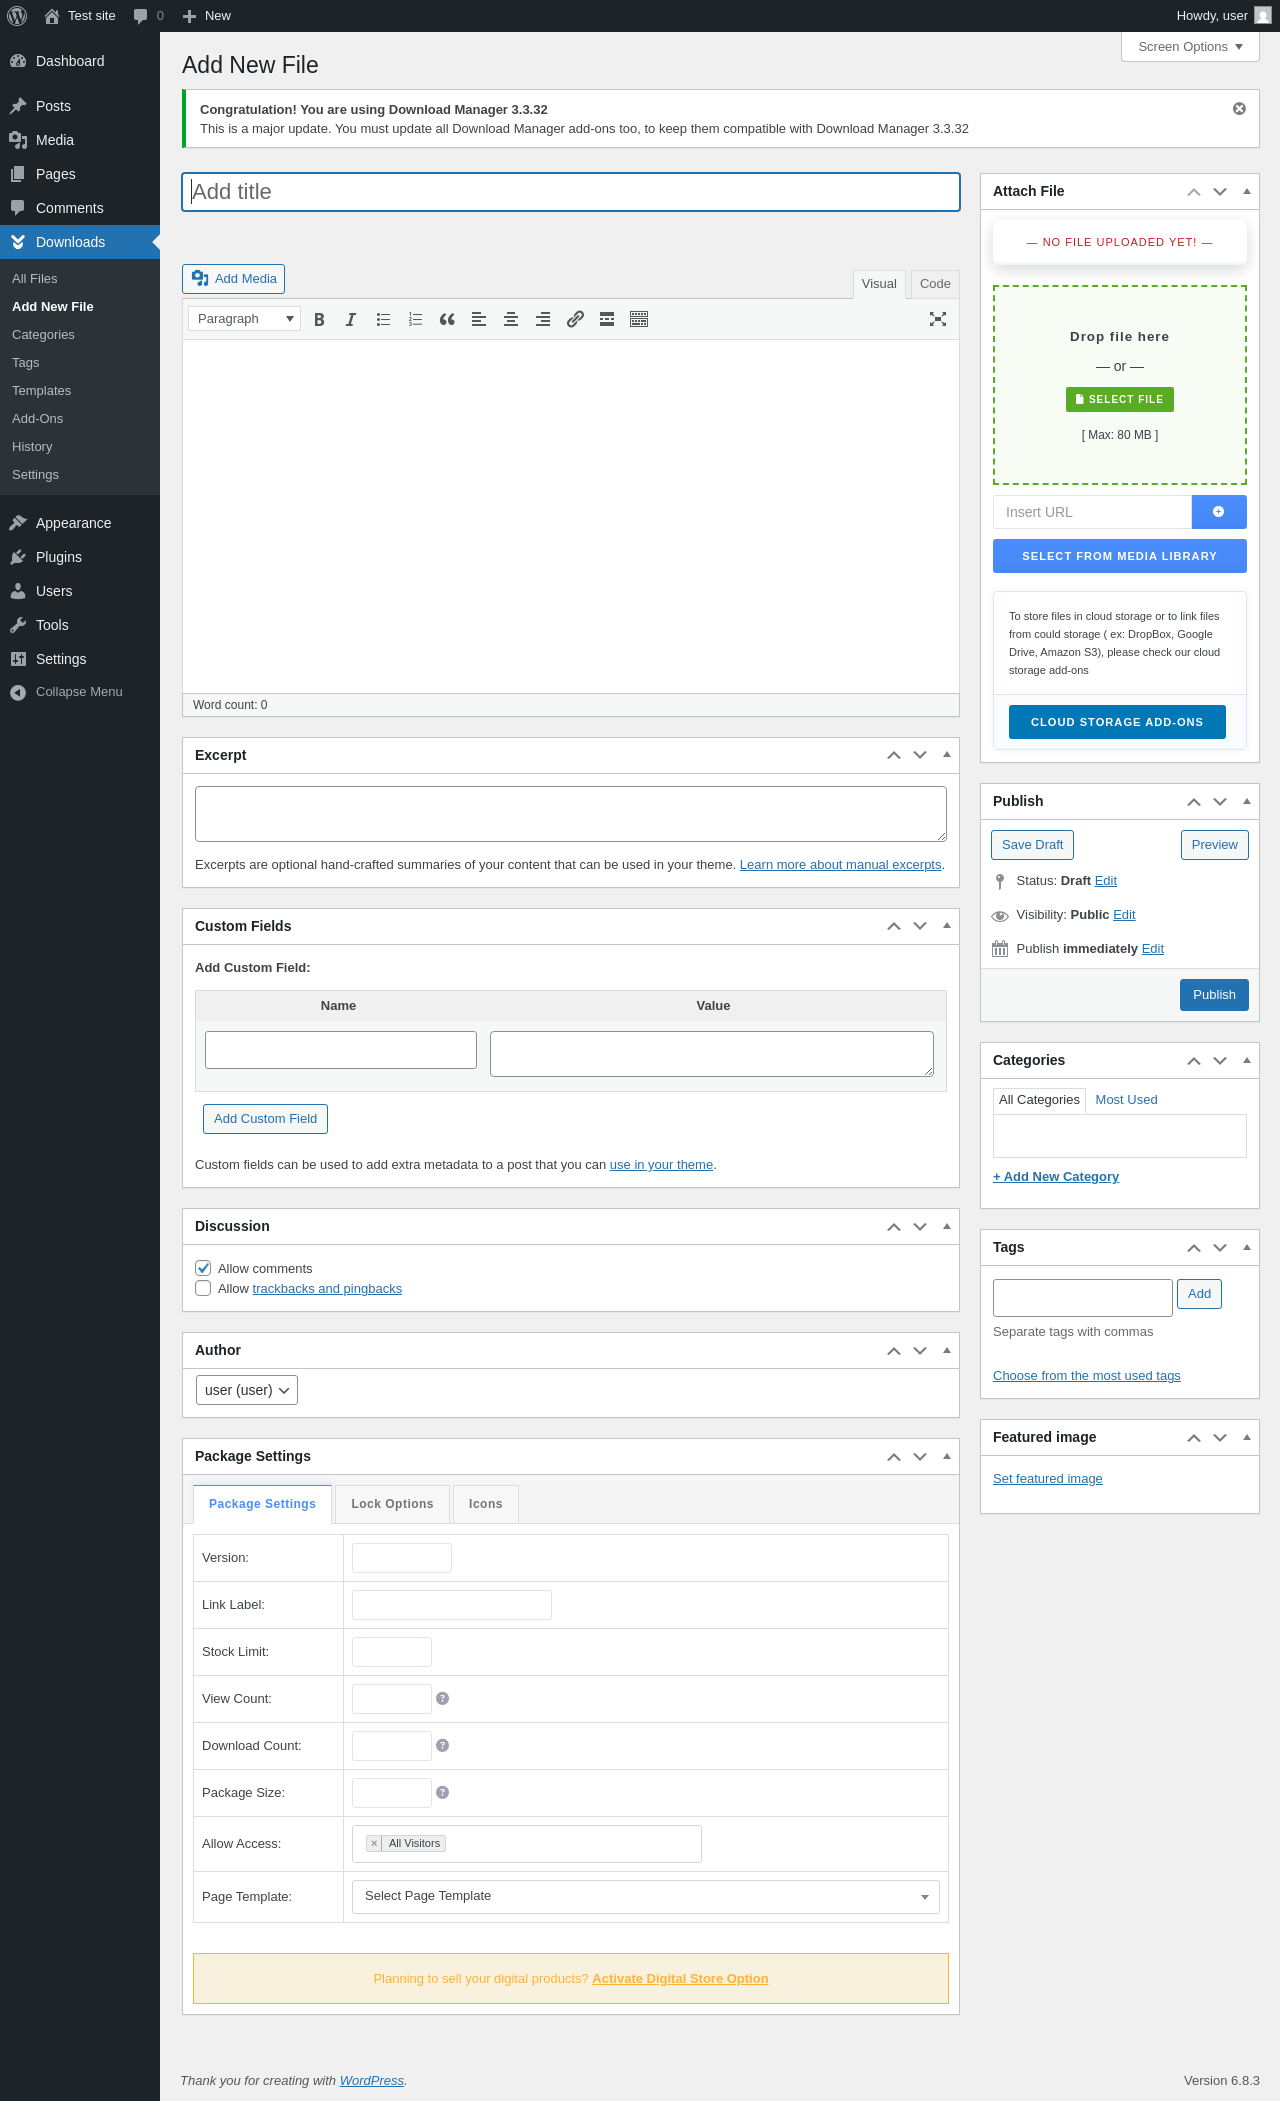Screen dimensions: 1280x2101
Task: Open the Icons tab
Action: click(x=486, y=1504)
